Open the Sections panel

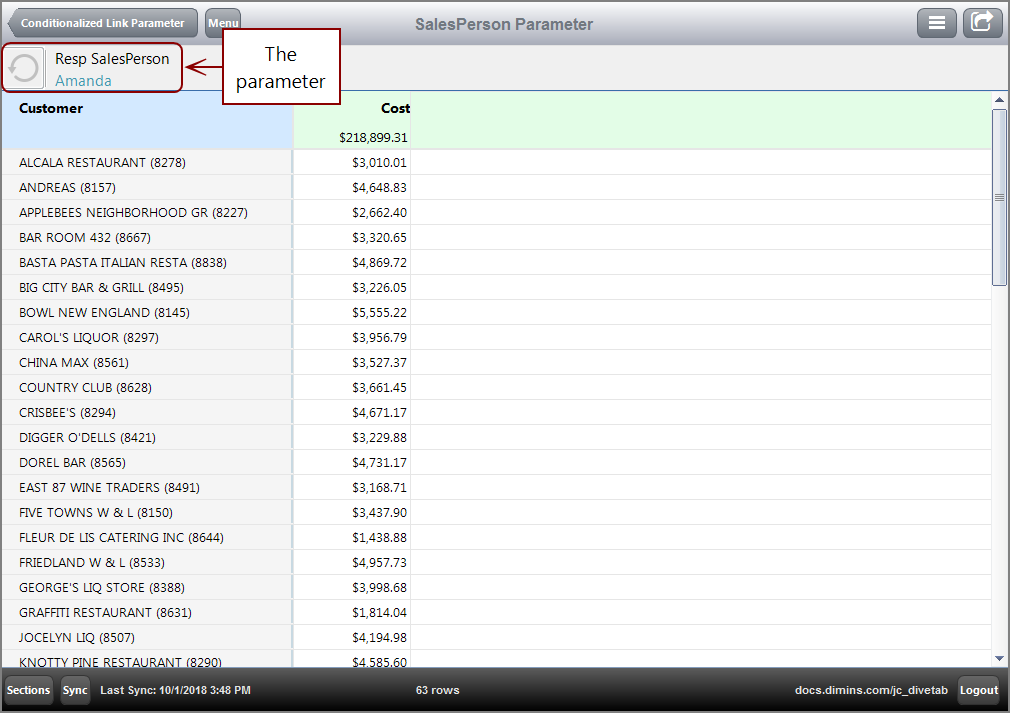coord(28,690)
